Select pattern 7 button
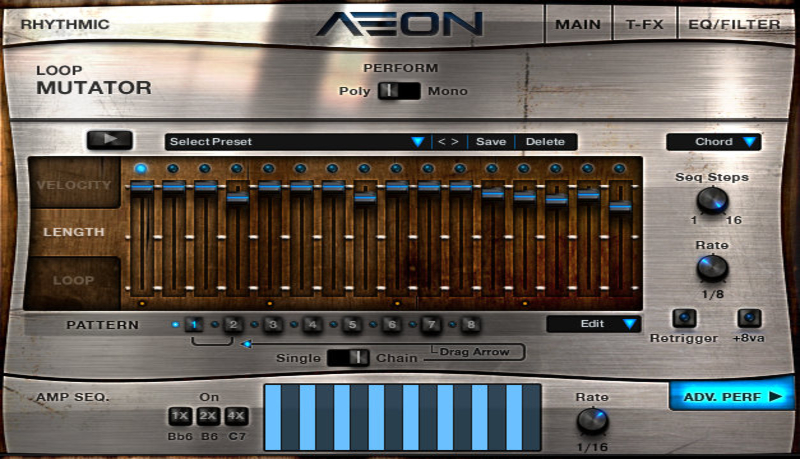The height and width of the screenshot is (459, 800). point(431,324)
